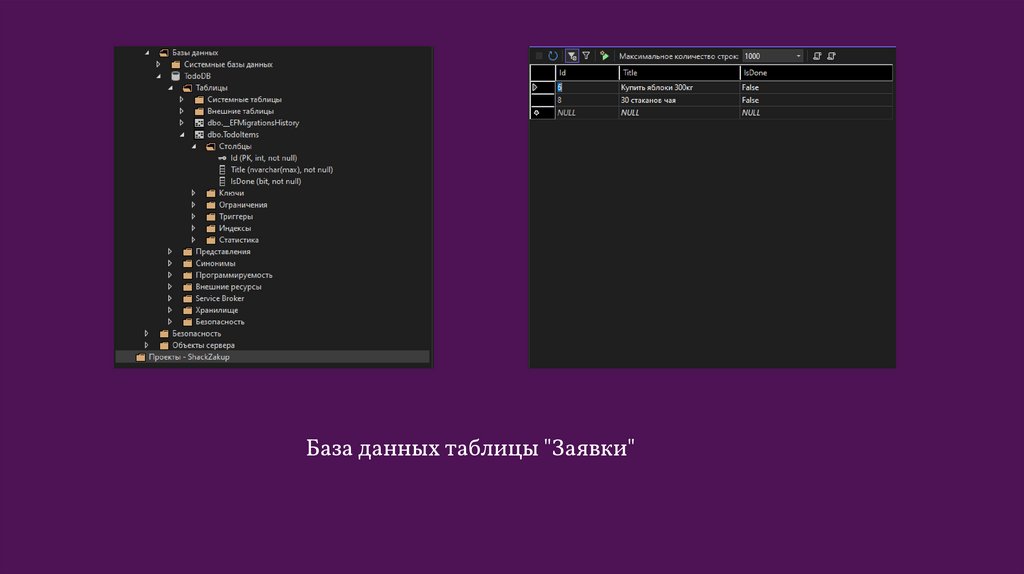
Task: Click the dbo.TodoItems table icon
Action: pos(199,135)
